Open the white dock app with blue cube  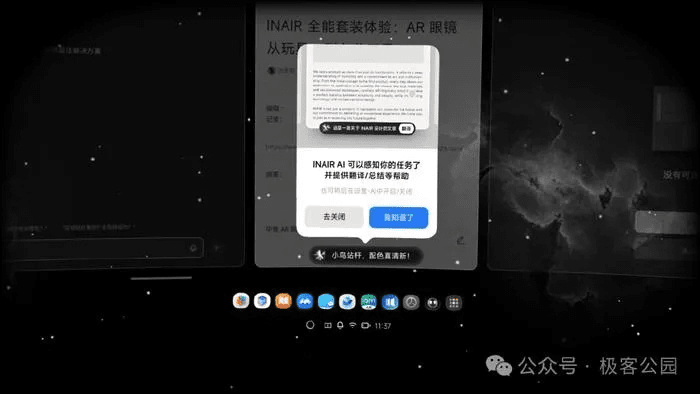click(x=262, y=301)
